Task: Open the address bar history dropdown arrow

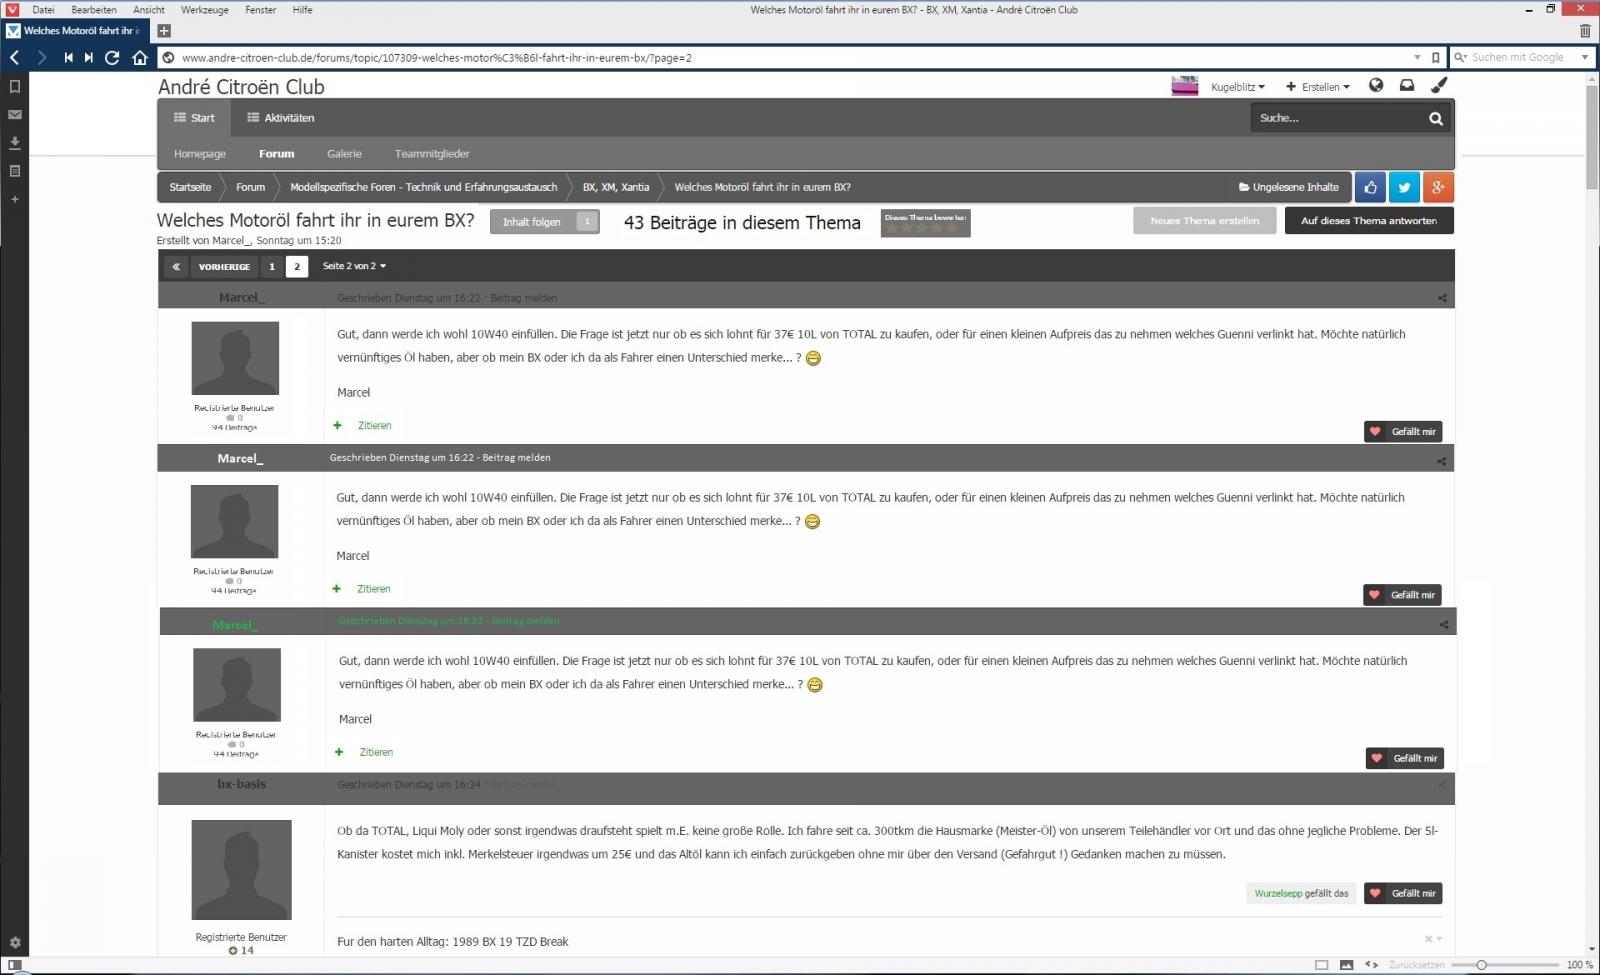Action: (x=1417, y=58)
